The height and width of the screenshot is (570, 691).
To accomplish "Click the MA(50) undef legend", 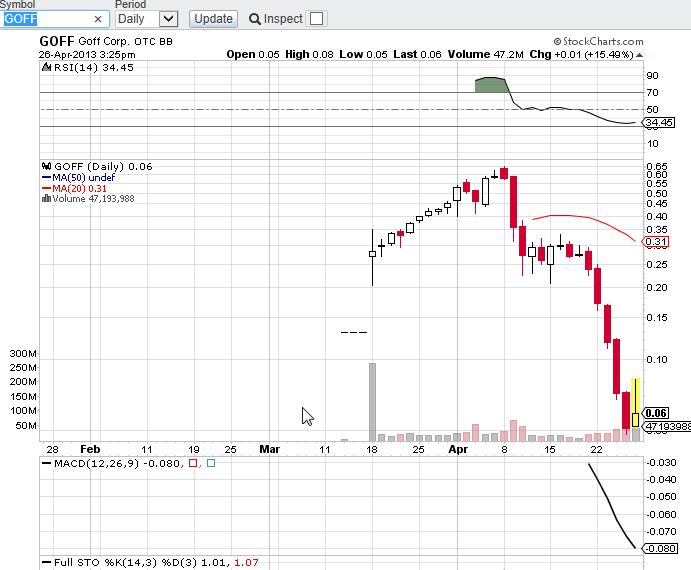I will coord(78,178).
